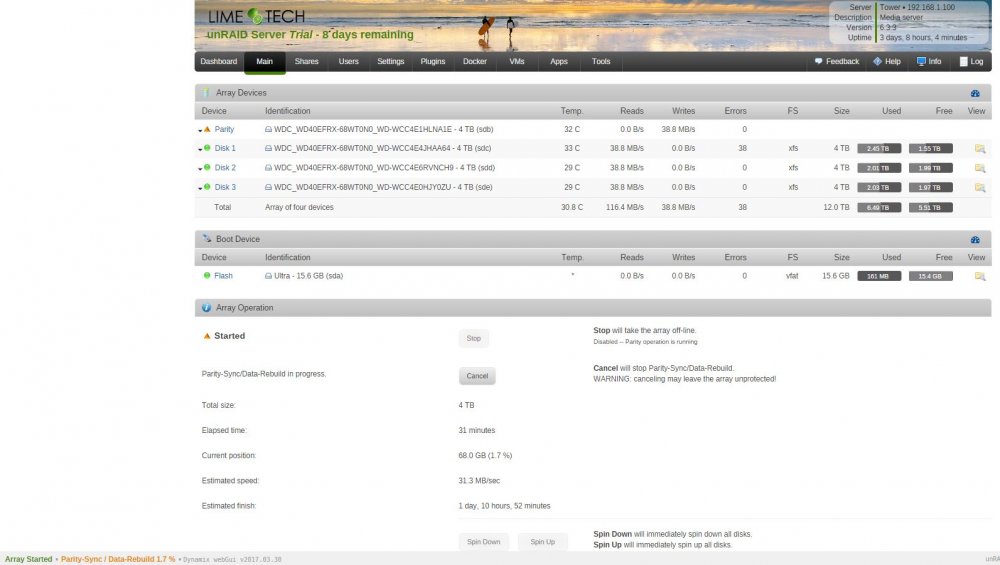Click the Spin Down button
This screenshot has height=565, width=1000.
click(x=483, y=541)
